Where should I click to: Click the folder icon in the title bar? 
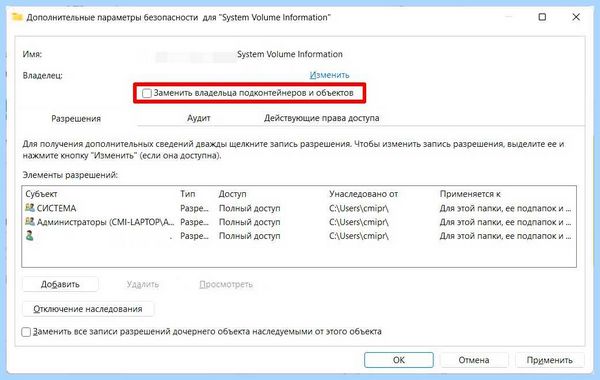click(x=17, y=17)
